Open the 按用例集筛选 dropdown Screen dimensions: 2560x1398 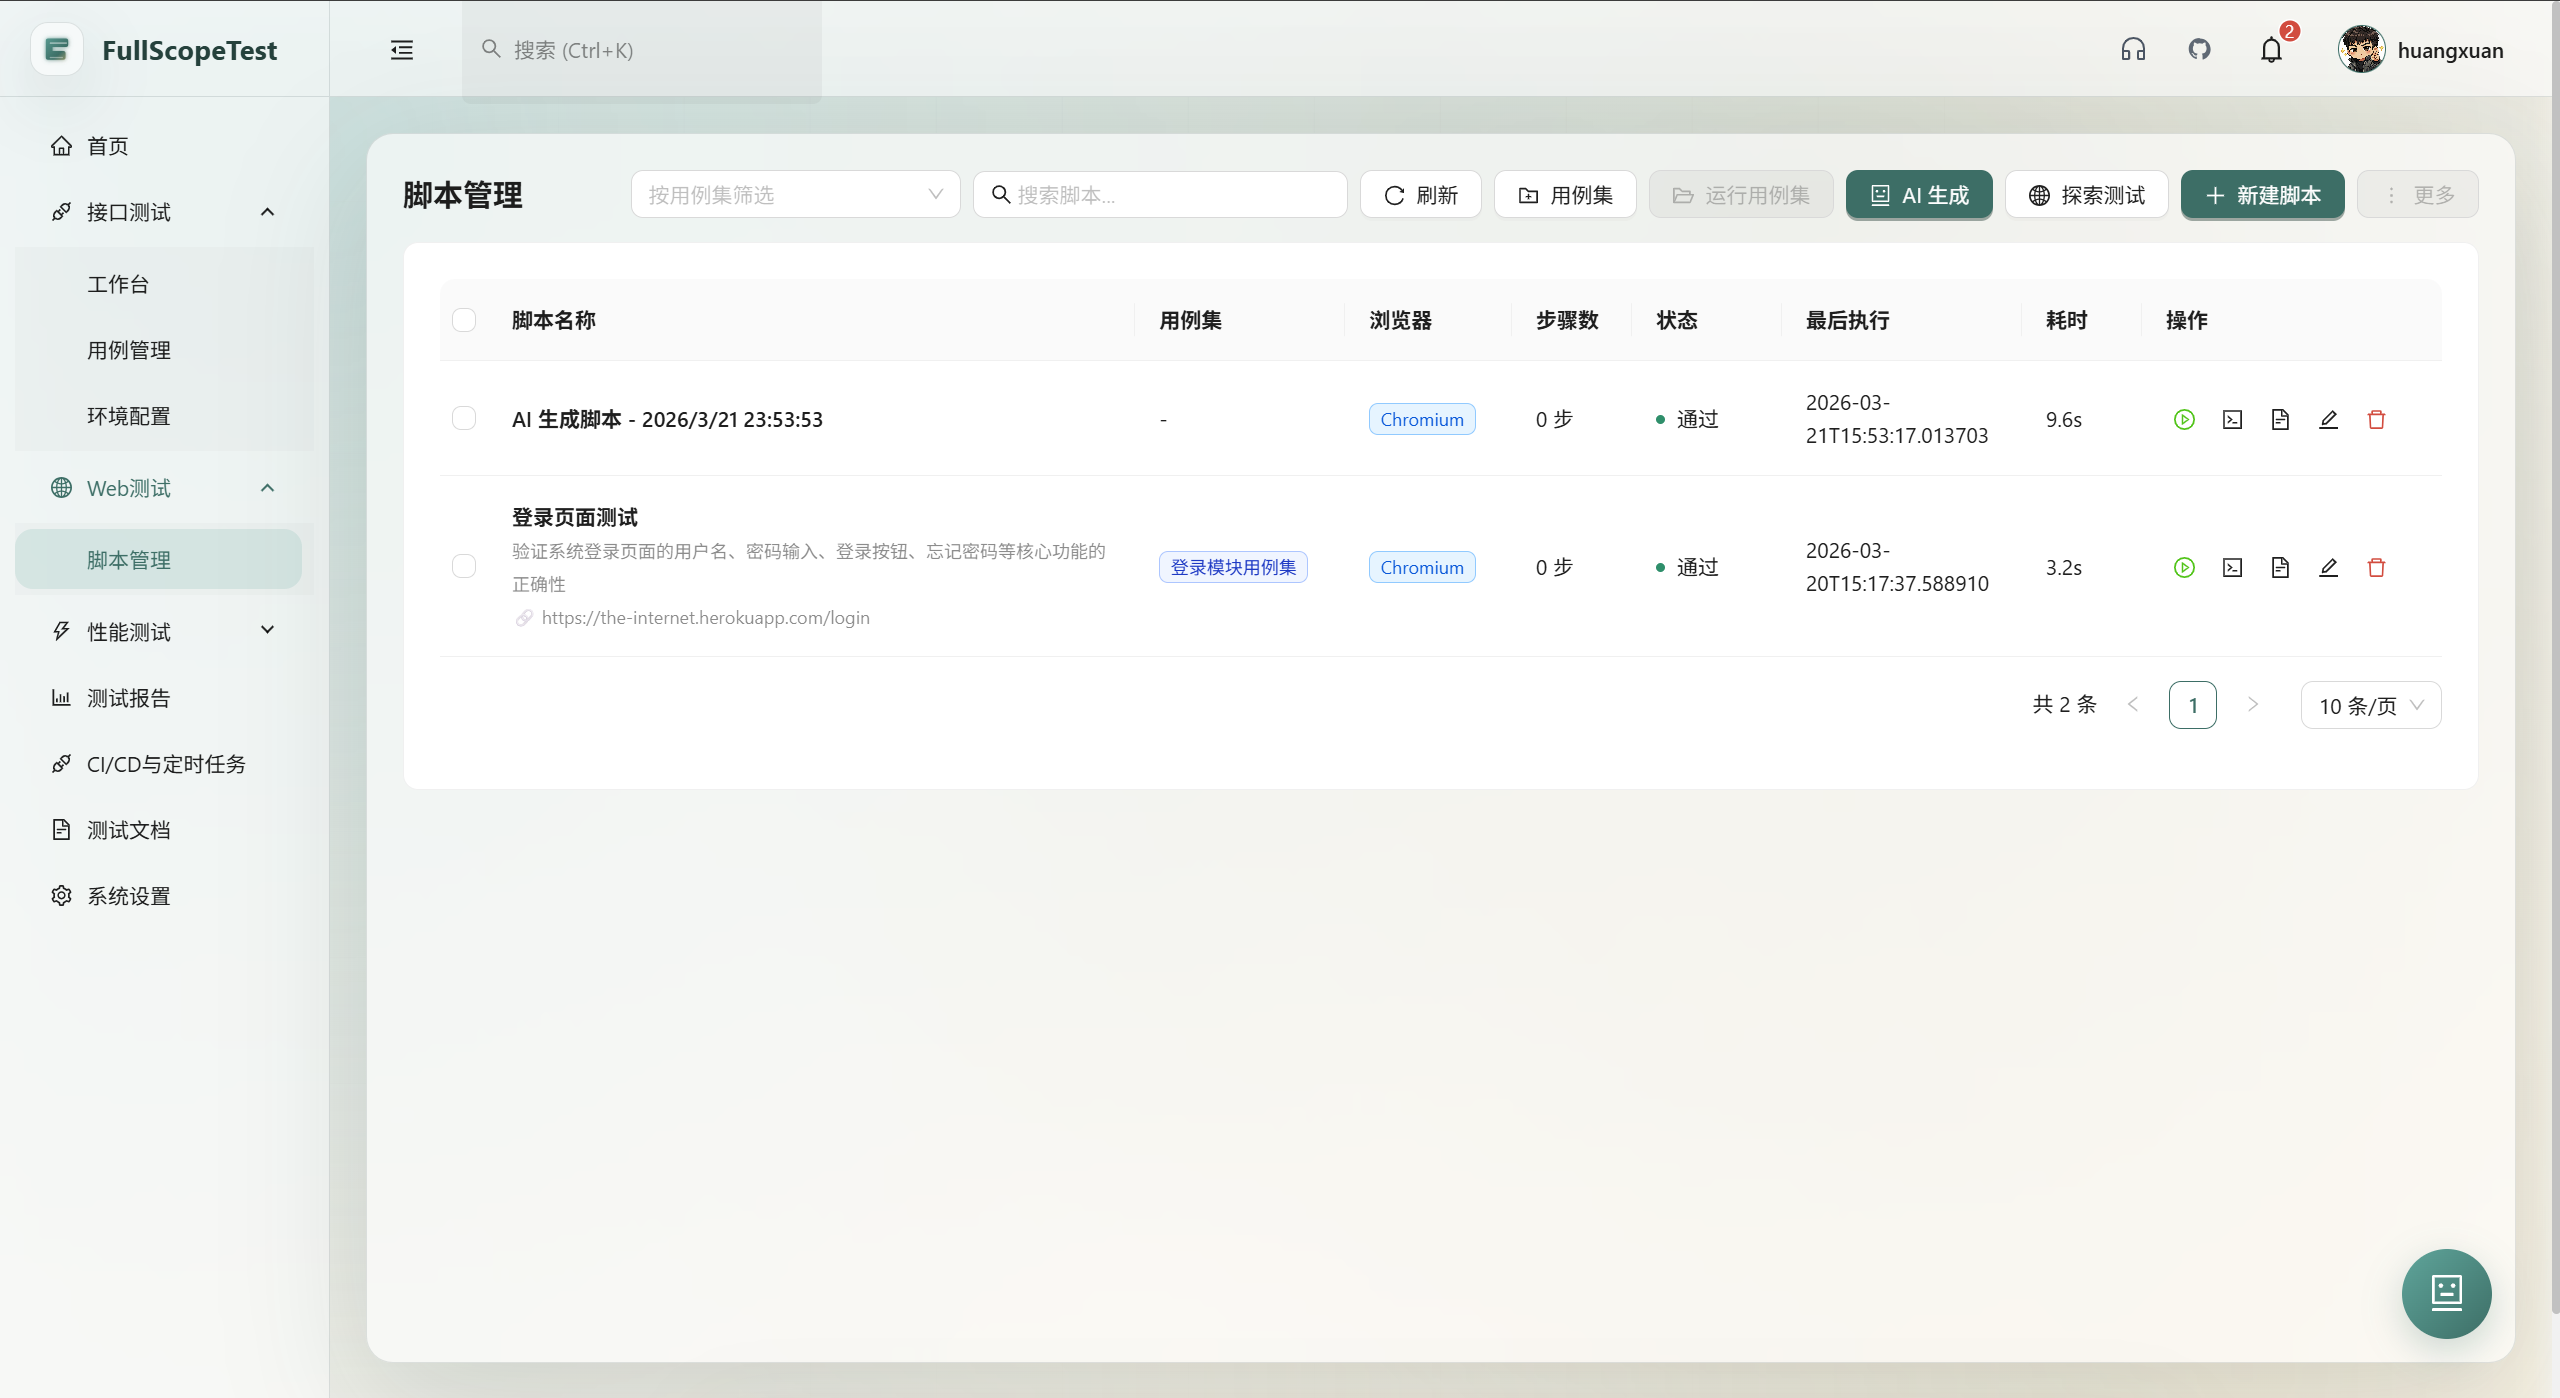point(795,194)
